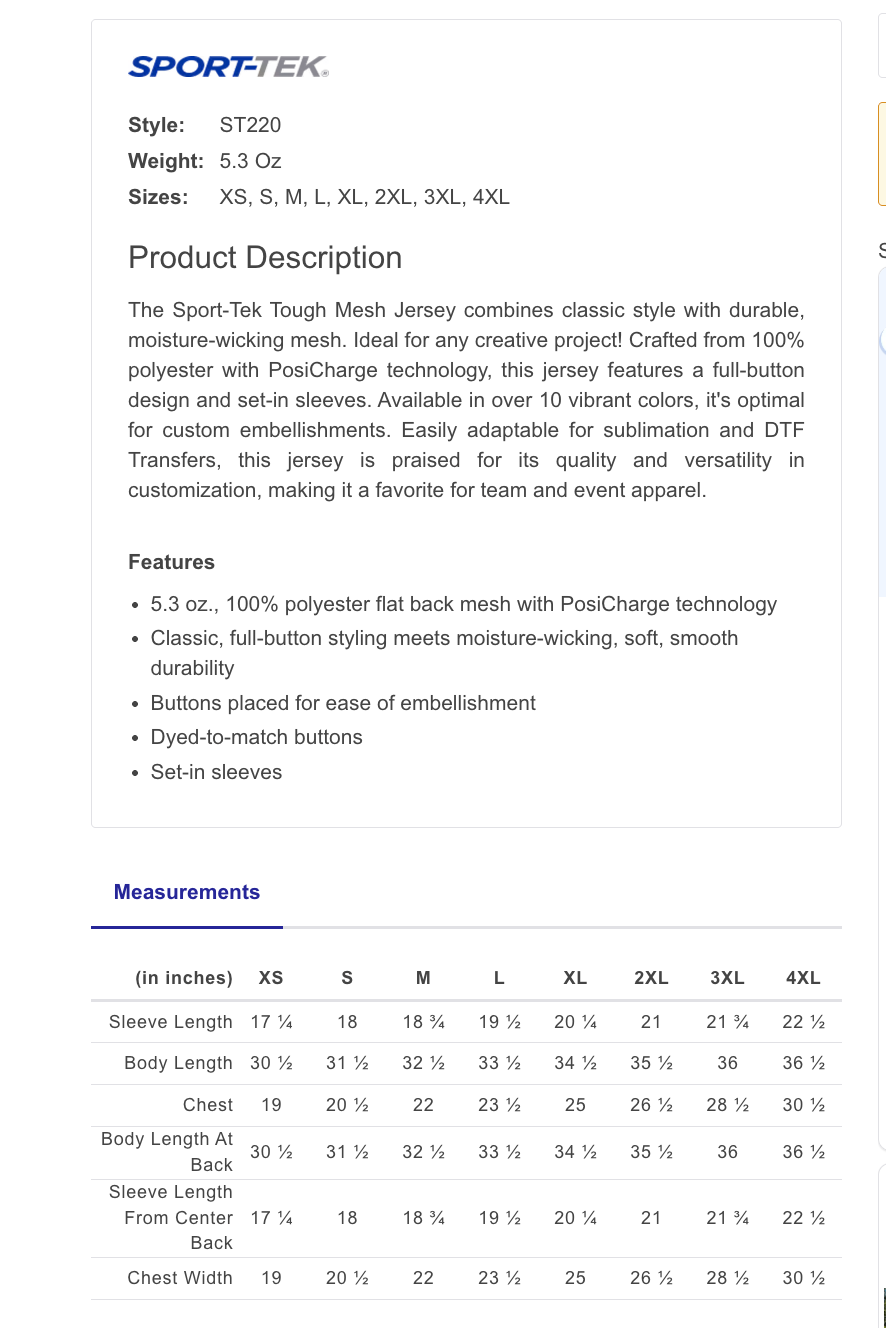Click the Dyed-to-match buttons feature bullet

click(257, 737)
